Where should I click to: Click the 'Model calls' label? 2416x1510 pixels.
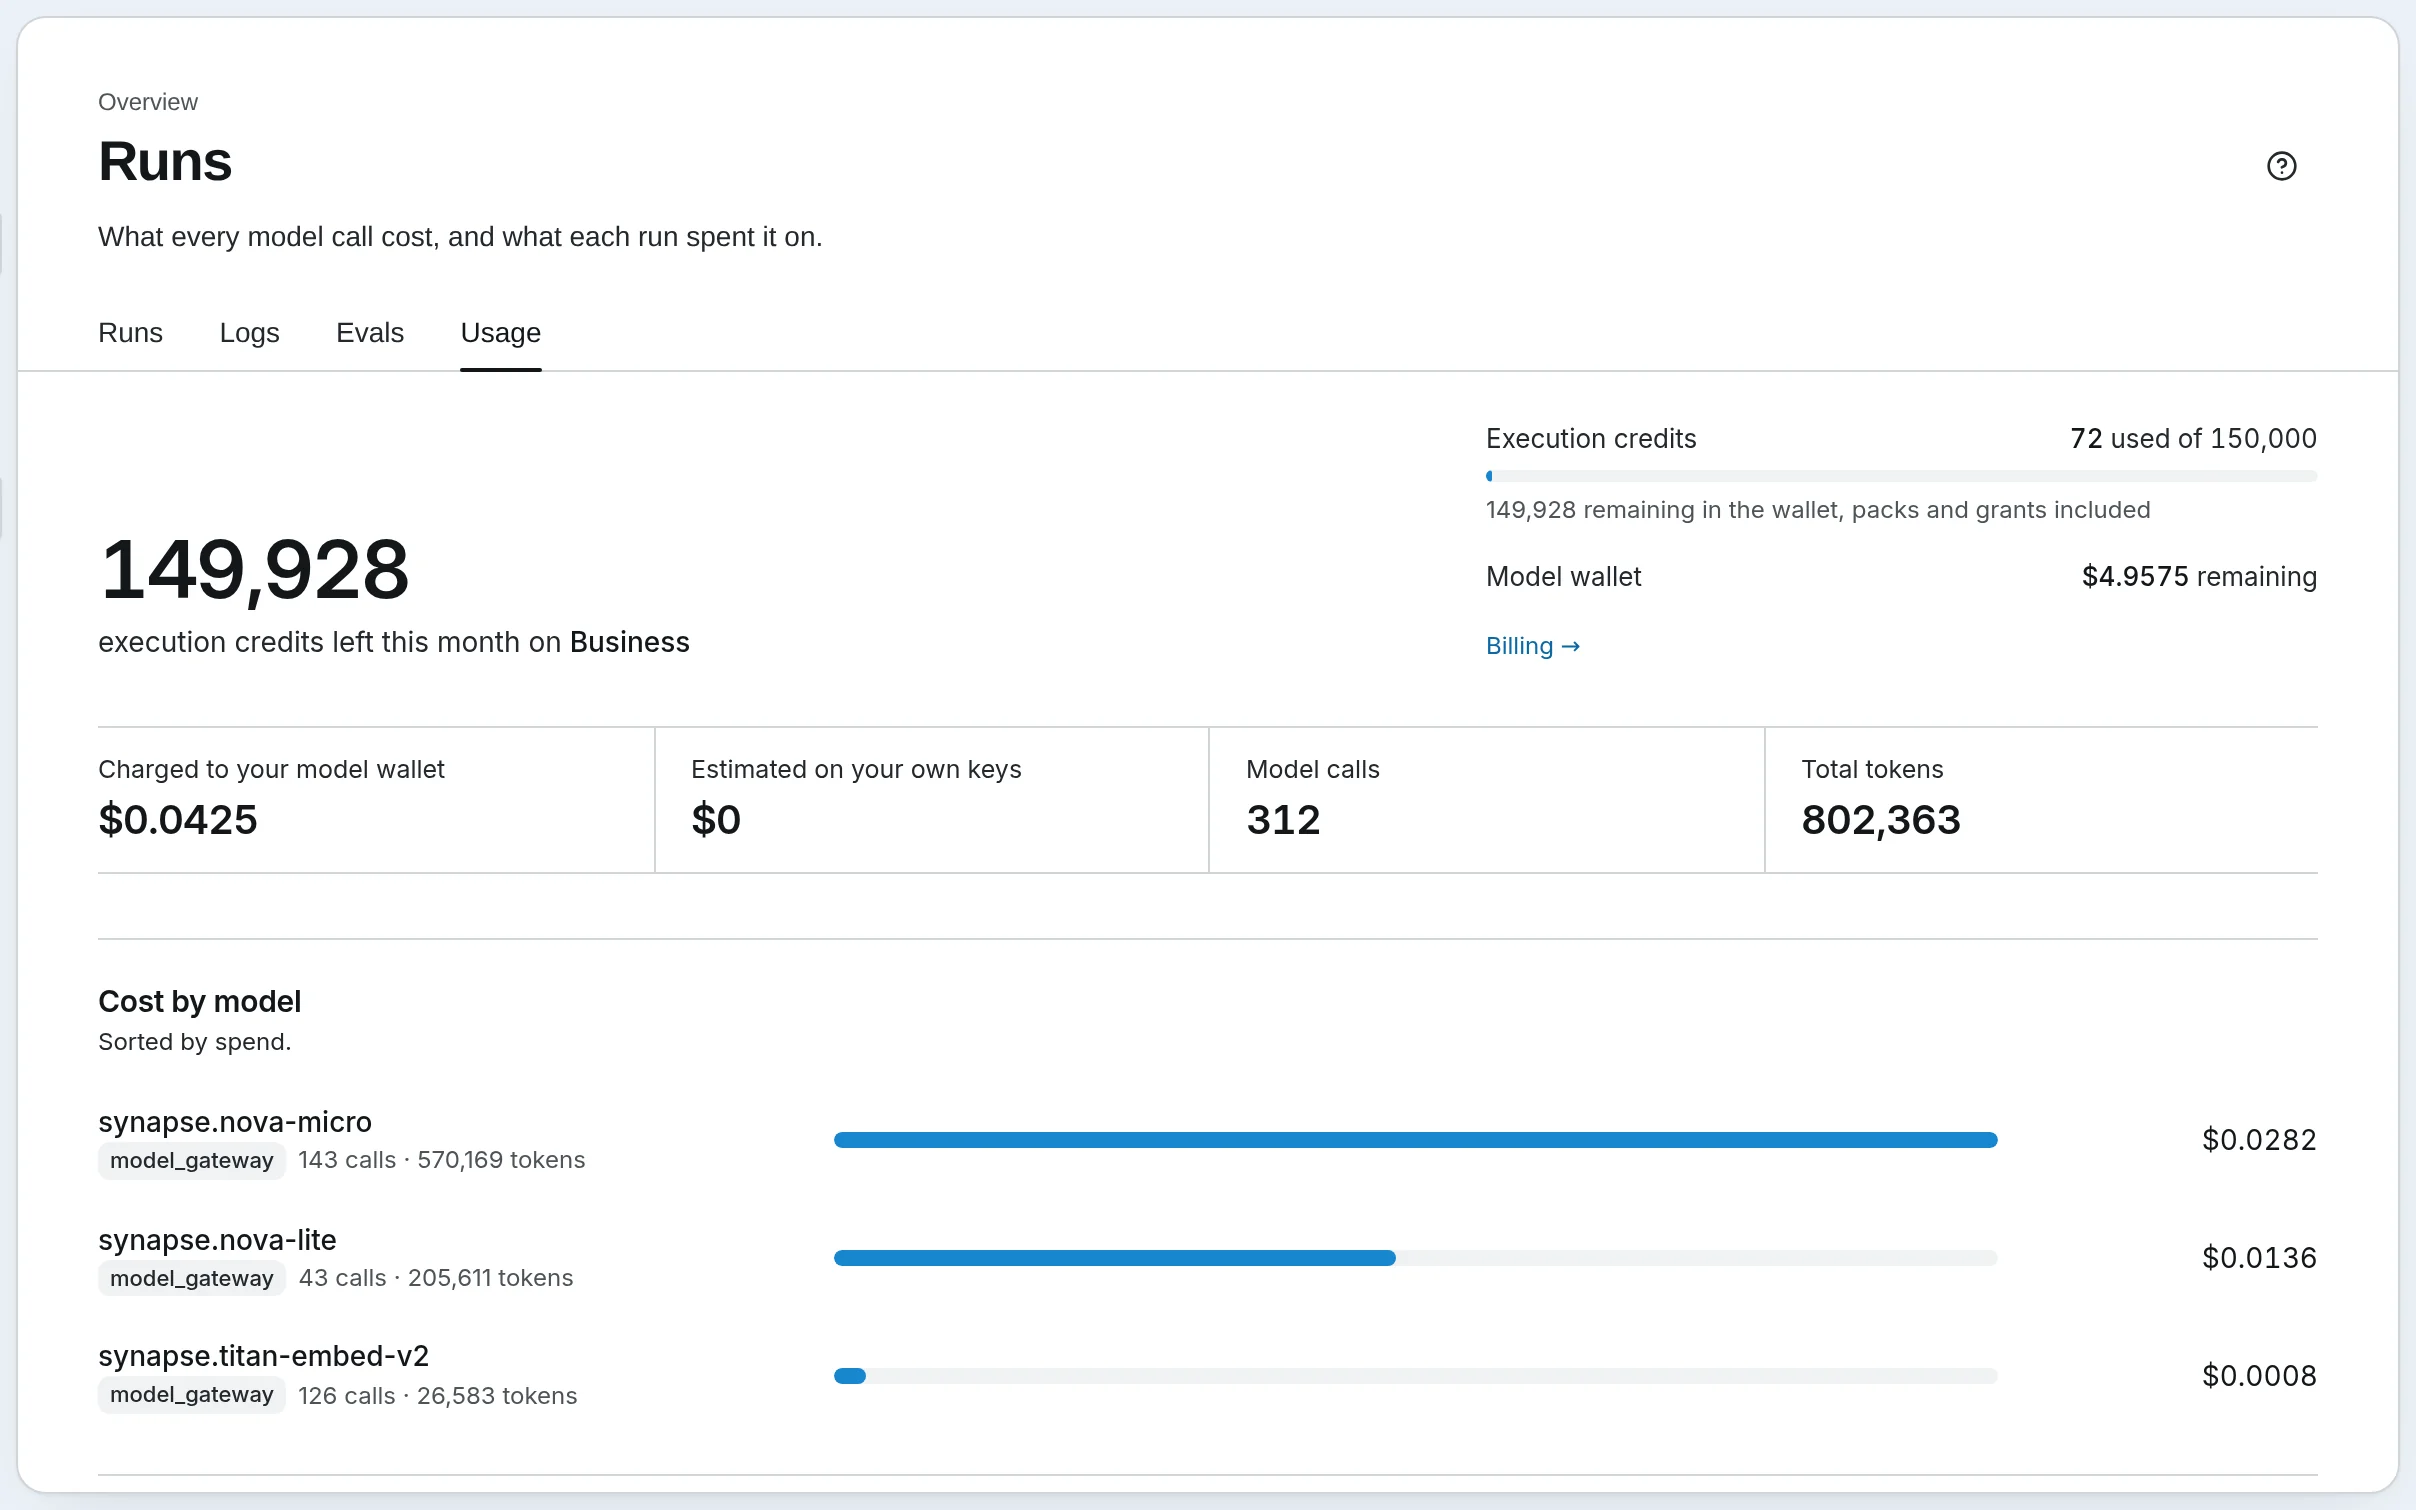tap(1312, 769)
